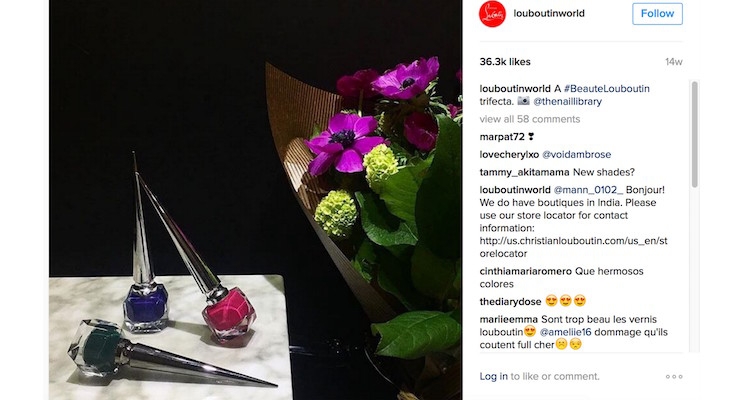The image size is (740, 400).
Task: Click the nail polish post photo
Action: [x=255, y=200]
